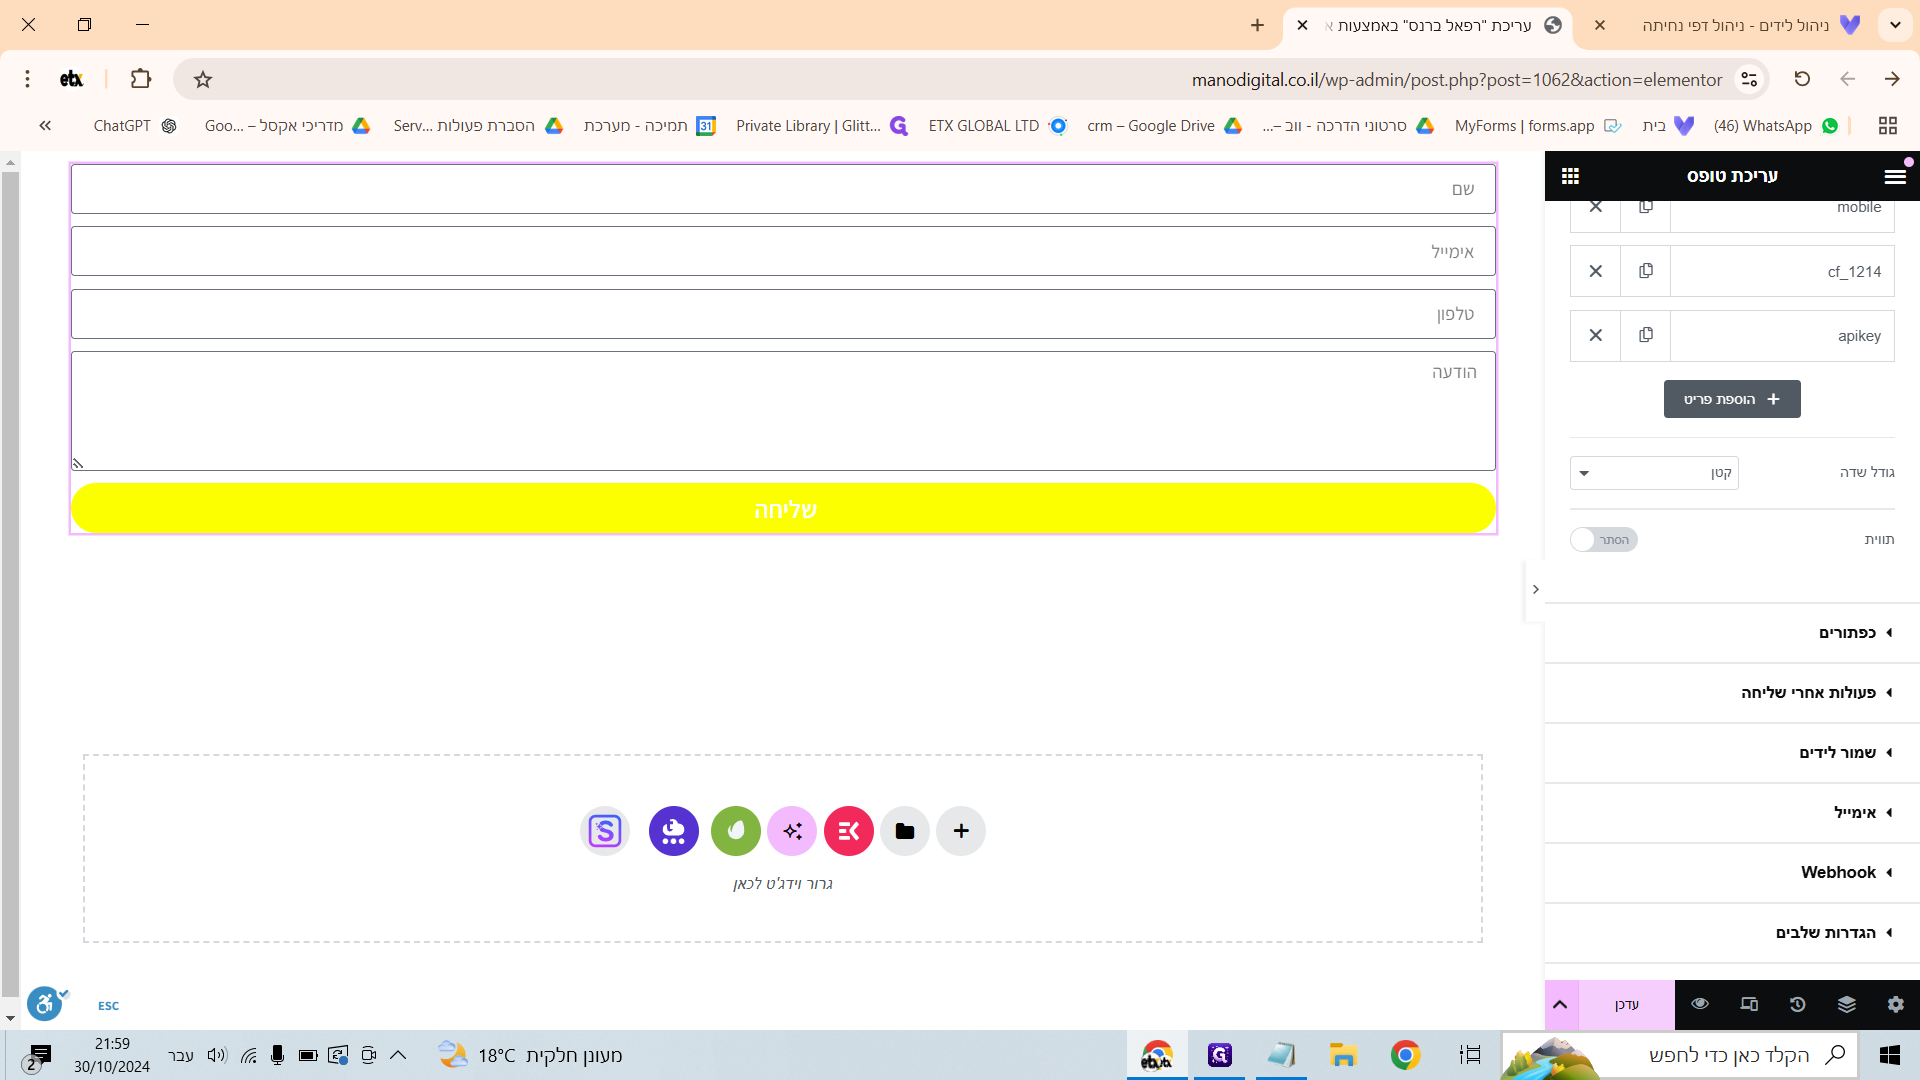This screenshot has height=1080, width=1920.
Task: Open accessibility widget icon
Action: (45, 1003)
